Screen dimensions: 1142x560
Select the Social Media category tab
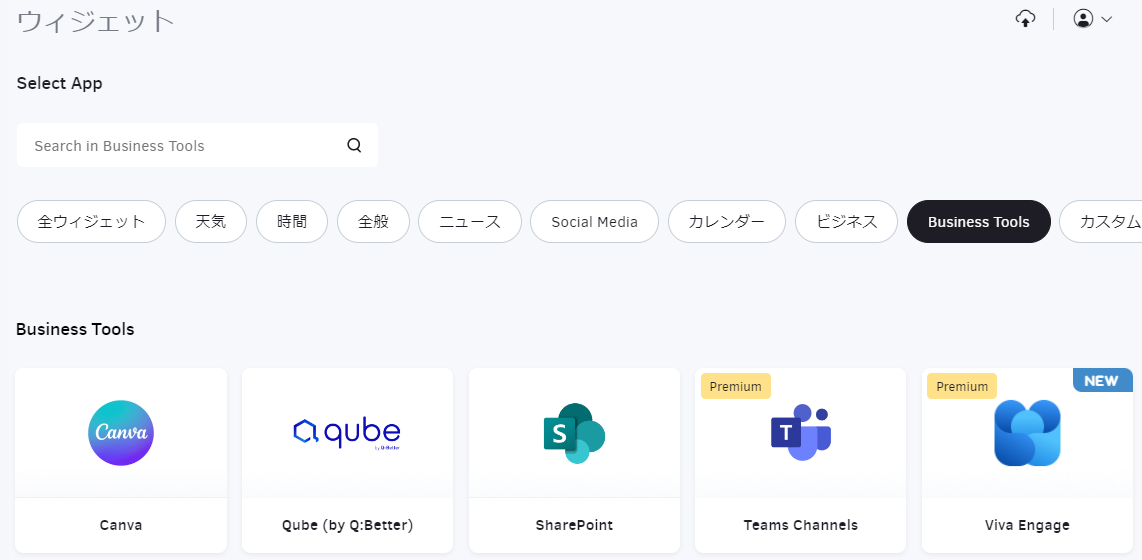coord(594,221)
